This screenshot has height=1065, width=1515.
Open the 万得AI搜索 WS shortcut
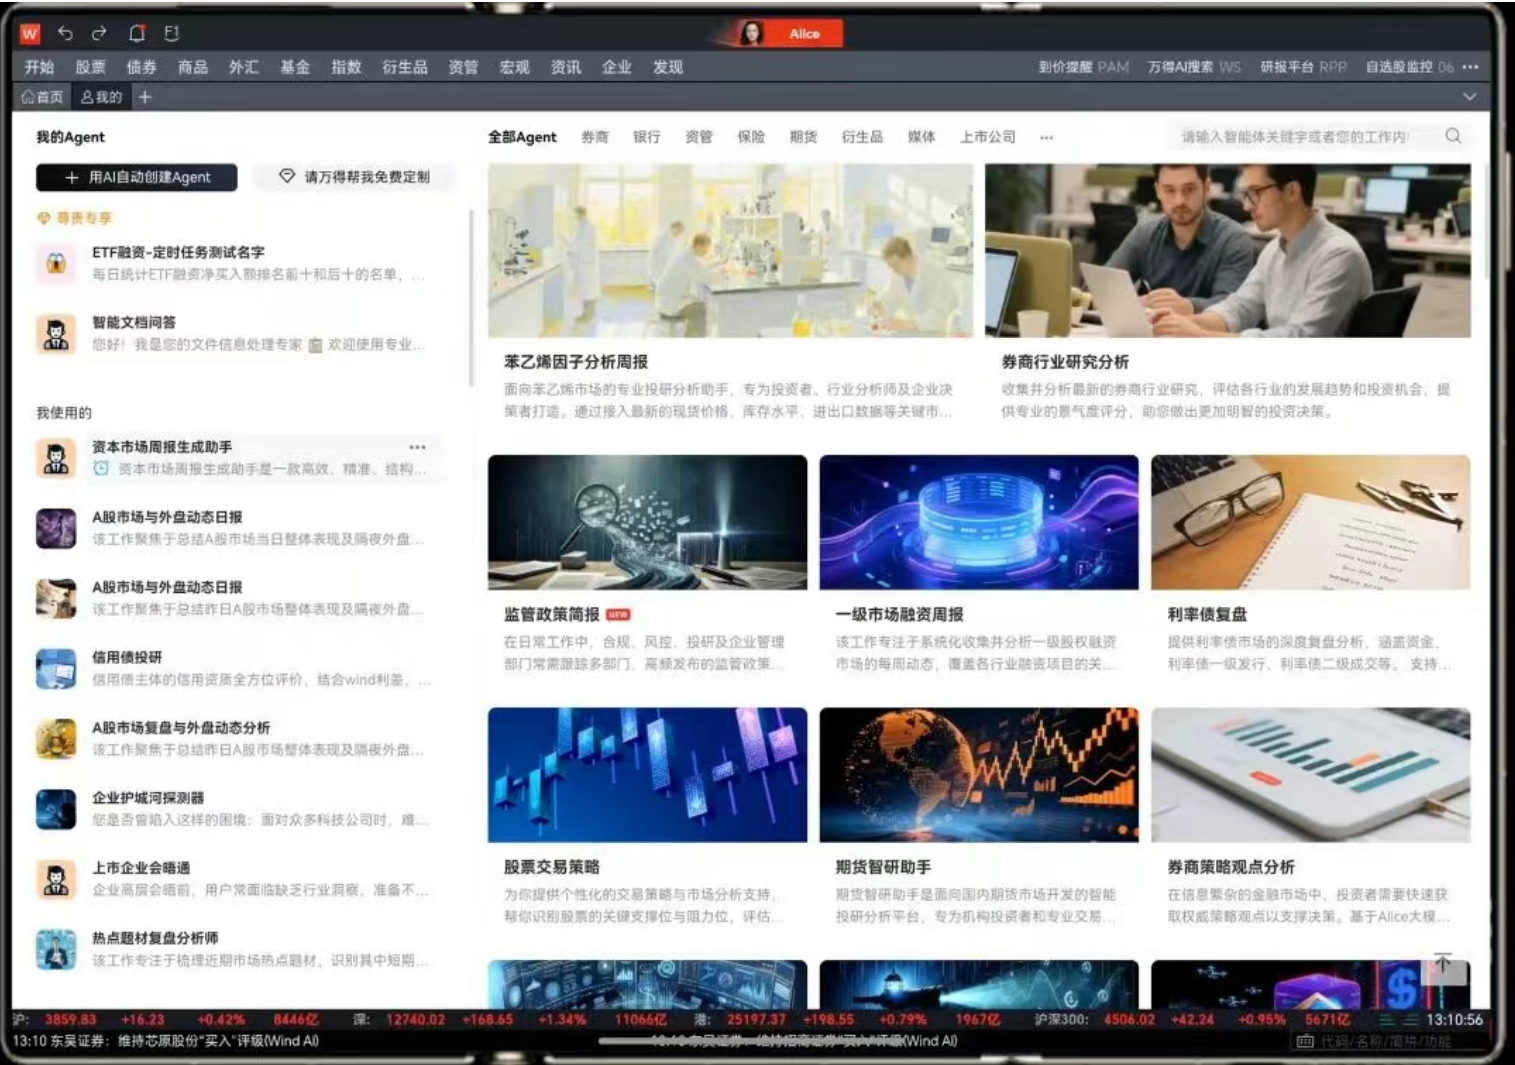coord(1194,67)
